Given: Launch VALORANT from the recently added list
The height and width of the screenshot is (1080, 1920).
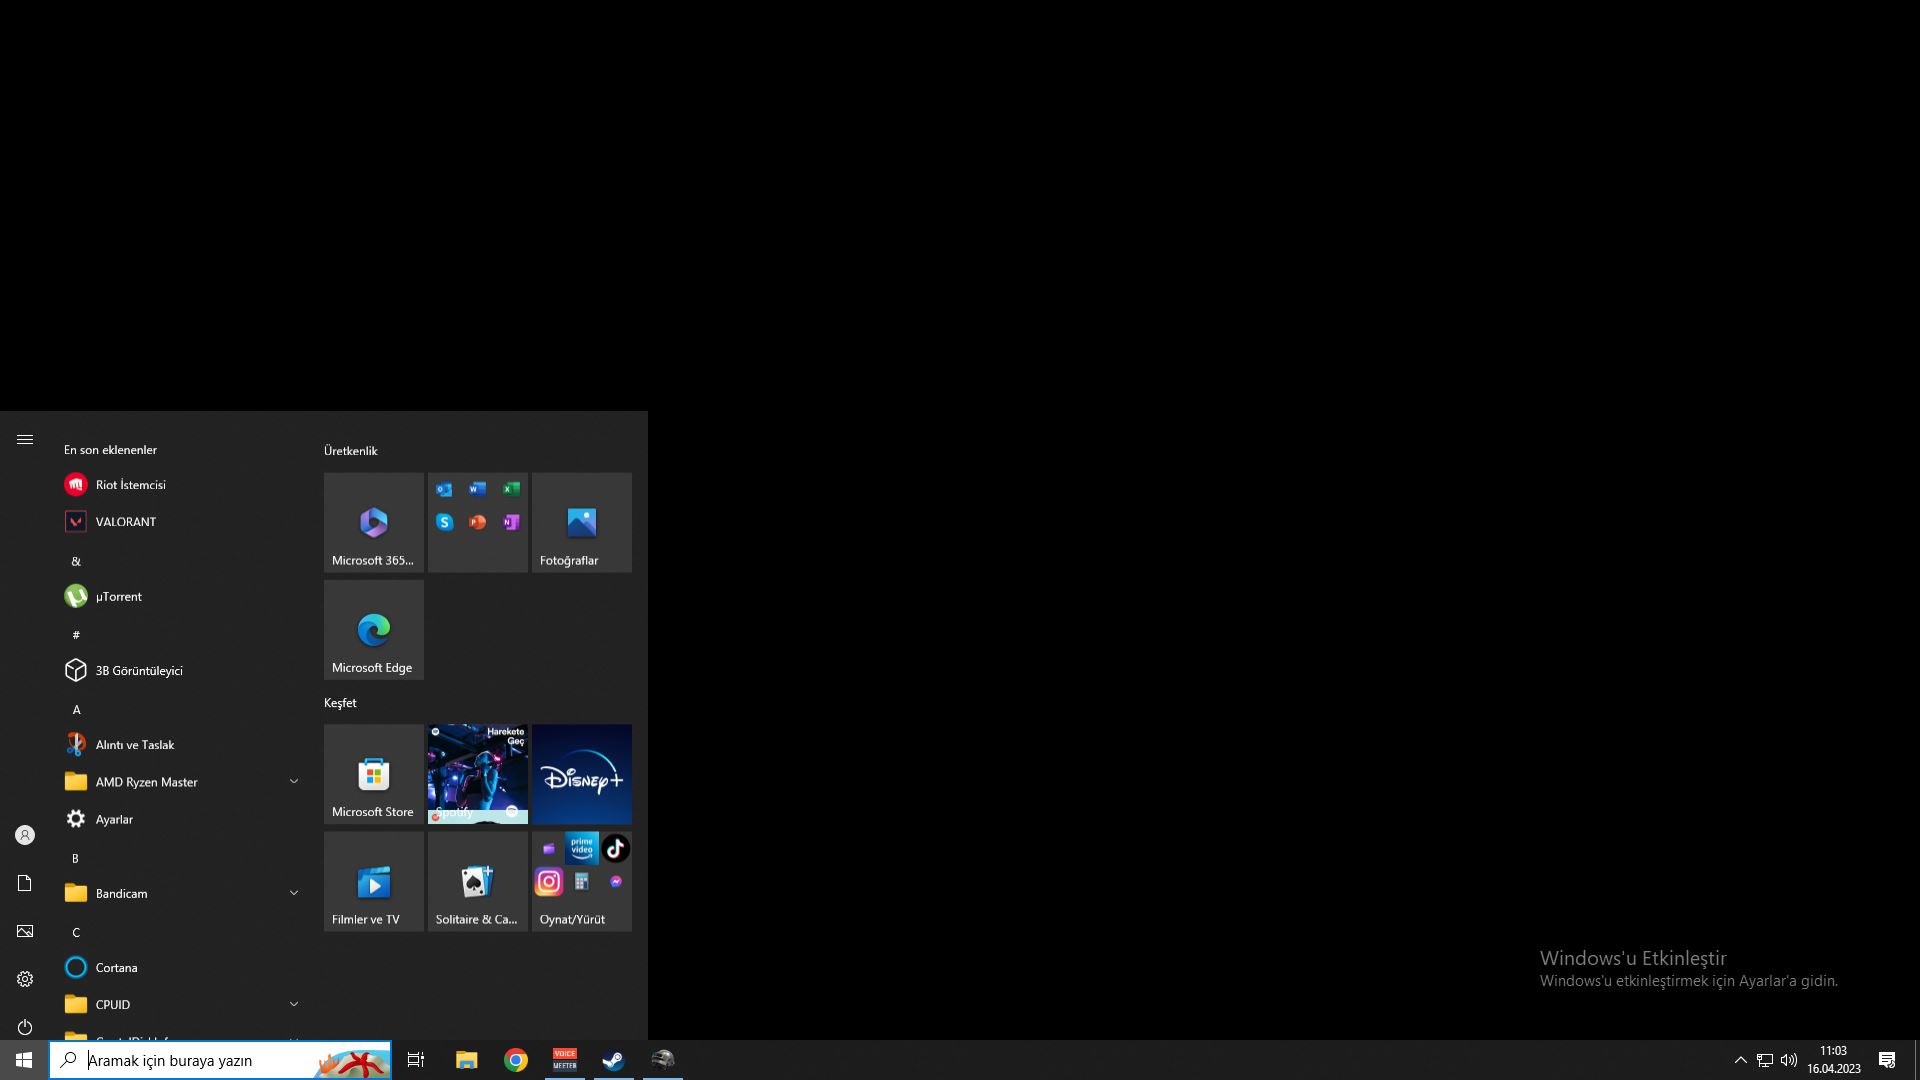Looking at the screenshot, I should pyautogui.click(x=180, y=522).
